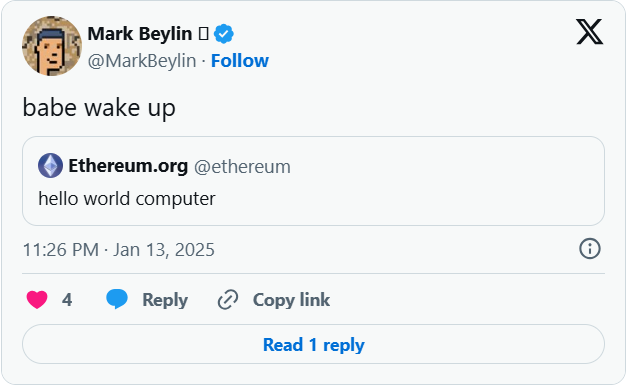Follow @MarkBeylin
Screen dimensions: 626x386
coord(240,61)
